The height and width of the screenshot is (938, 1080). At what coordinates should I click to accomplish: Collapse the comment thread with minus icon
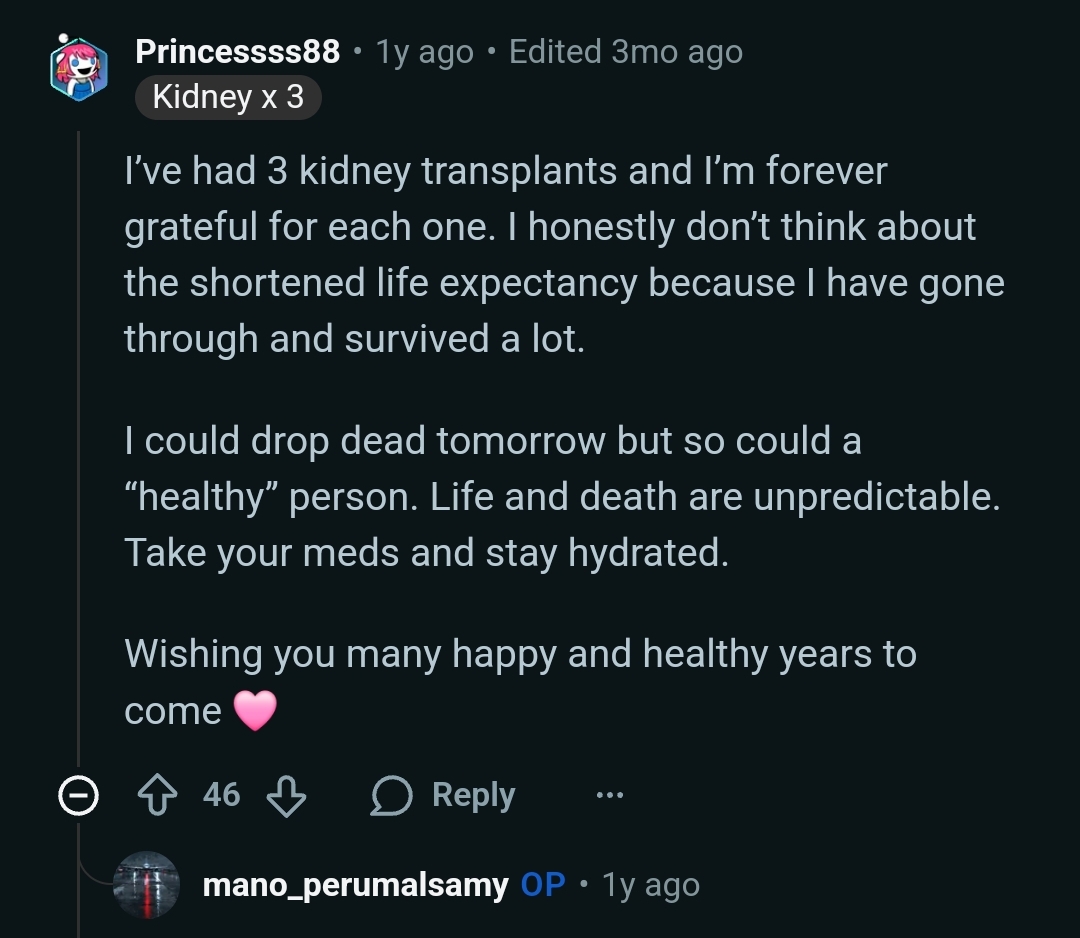click(78, 796)
